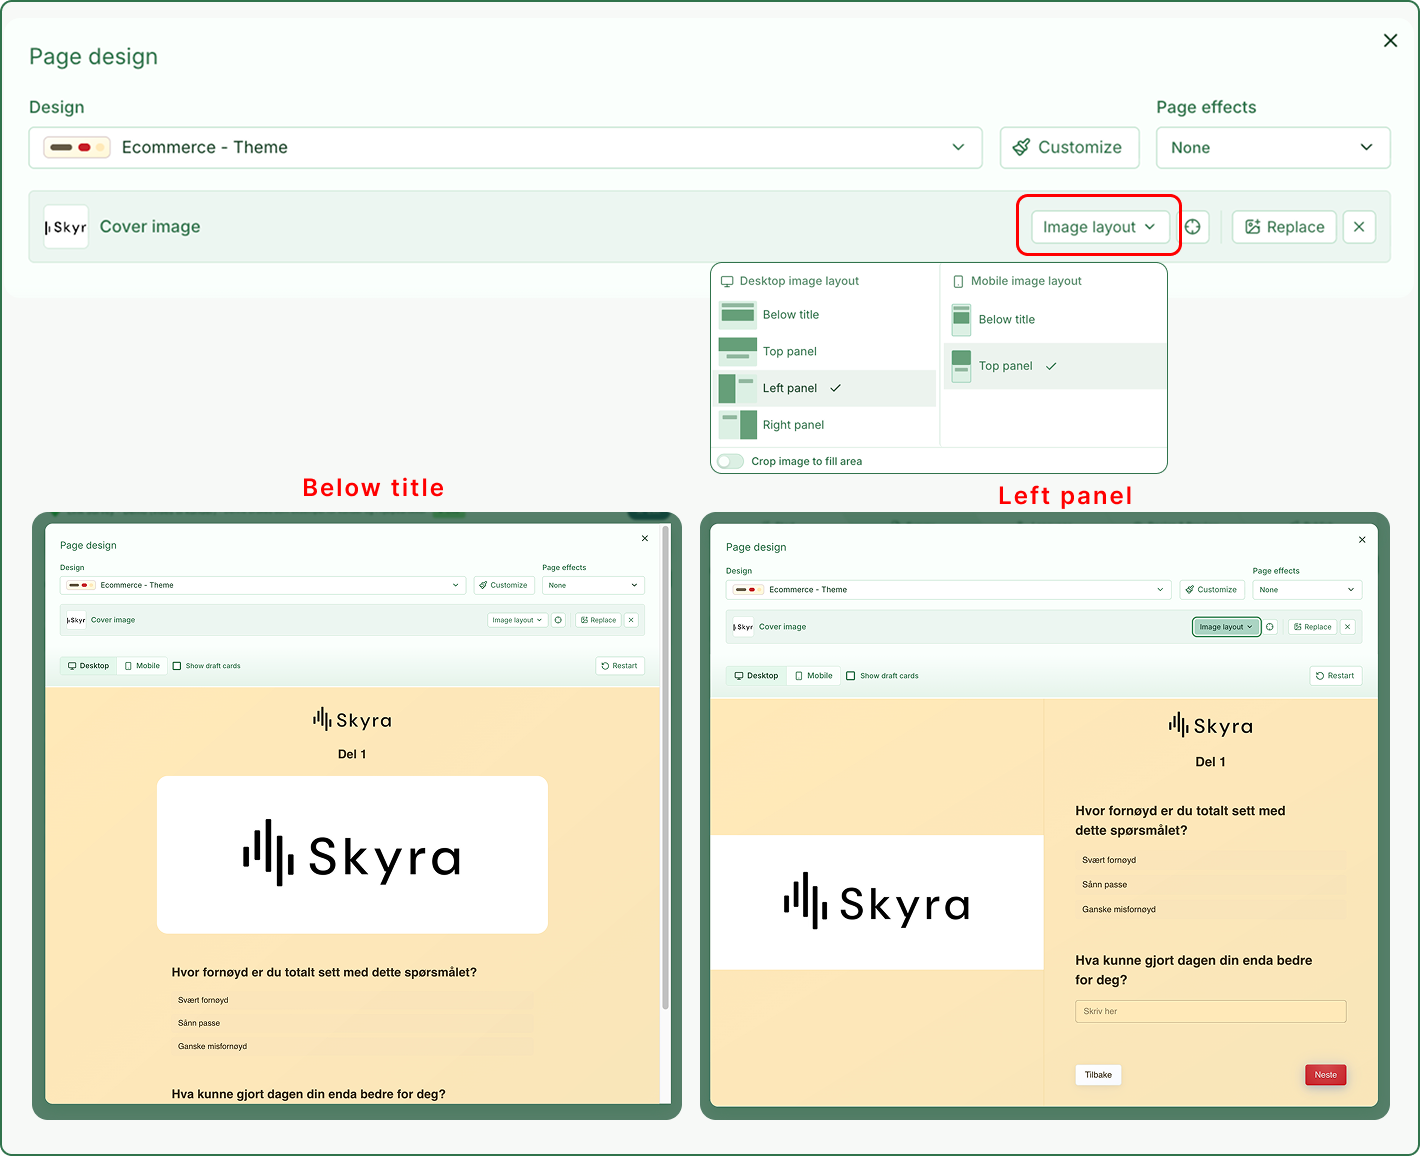Screen dimensions: 1420x1156
Task: Choose Sånn passe in Below title preview
Action: point(352,1023)
